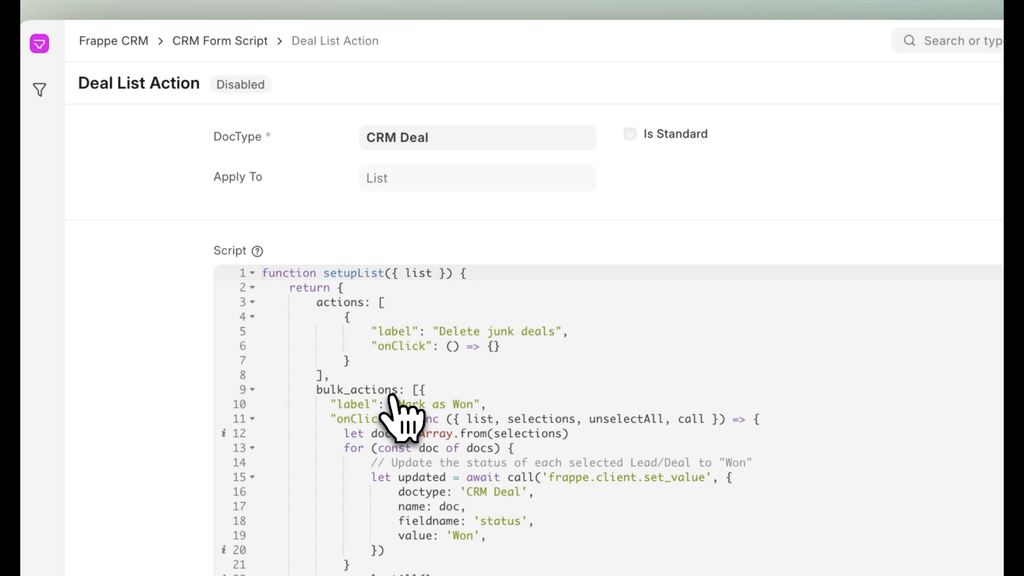The image size is (1024, 576).
Task: Collapse the setupList function at line 1
Action: click(252, 273)
